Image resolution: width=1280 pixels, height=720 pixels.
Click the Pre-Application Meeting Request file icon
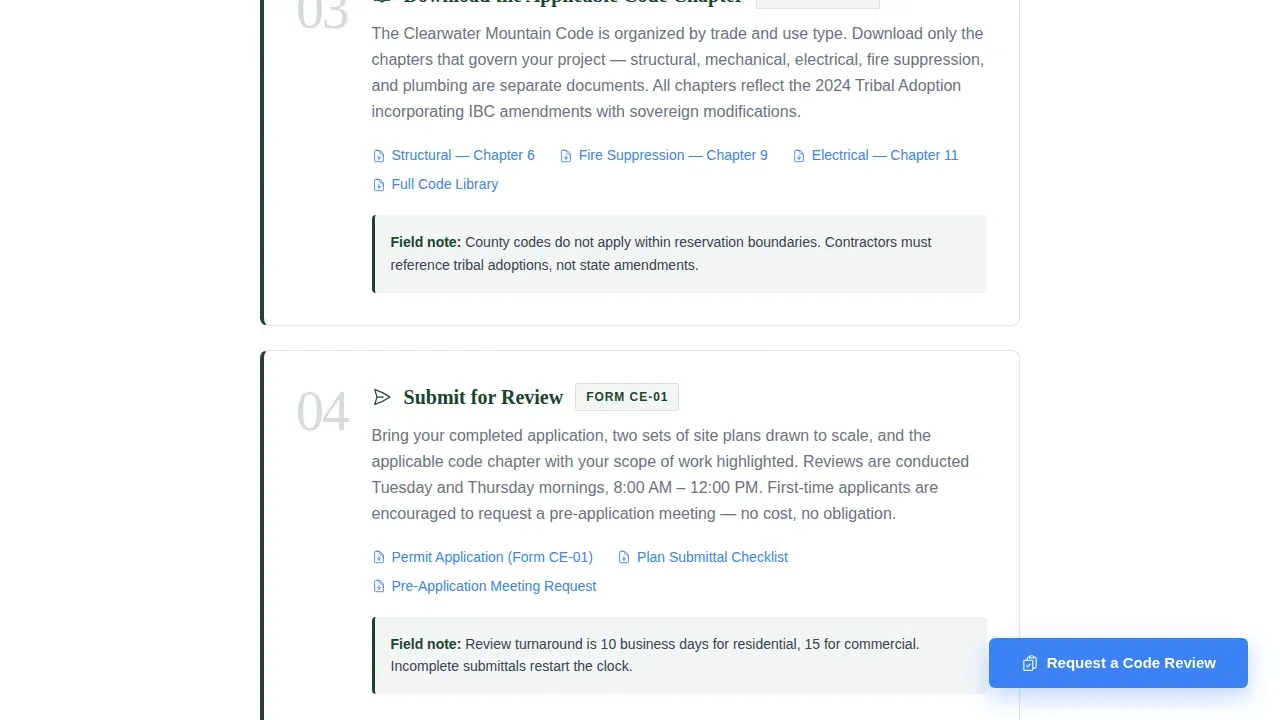[x=379, y=587]
